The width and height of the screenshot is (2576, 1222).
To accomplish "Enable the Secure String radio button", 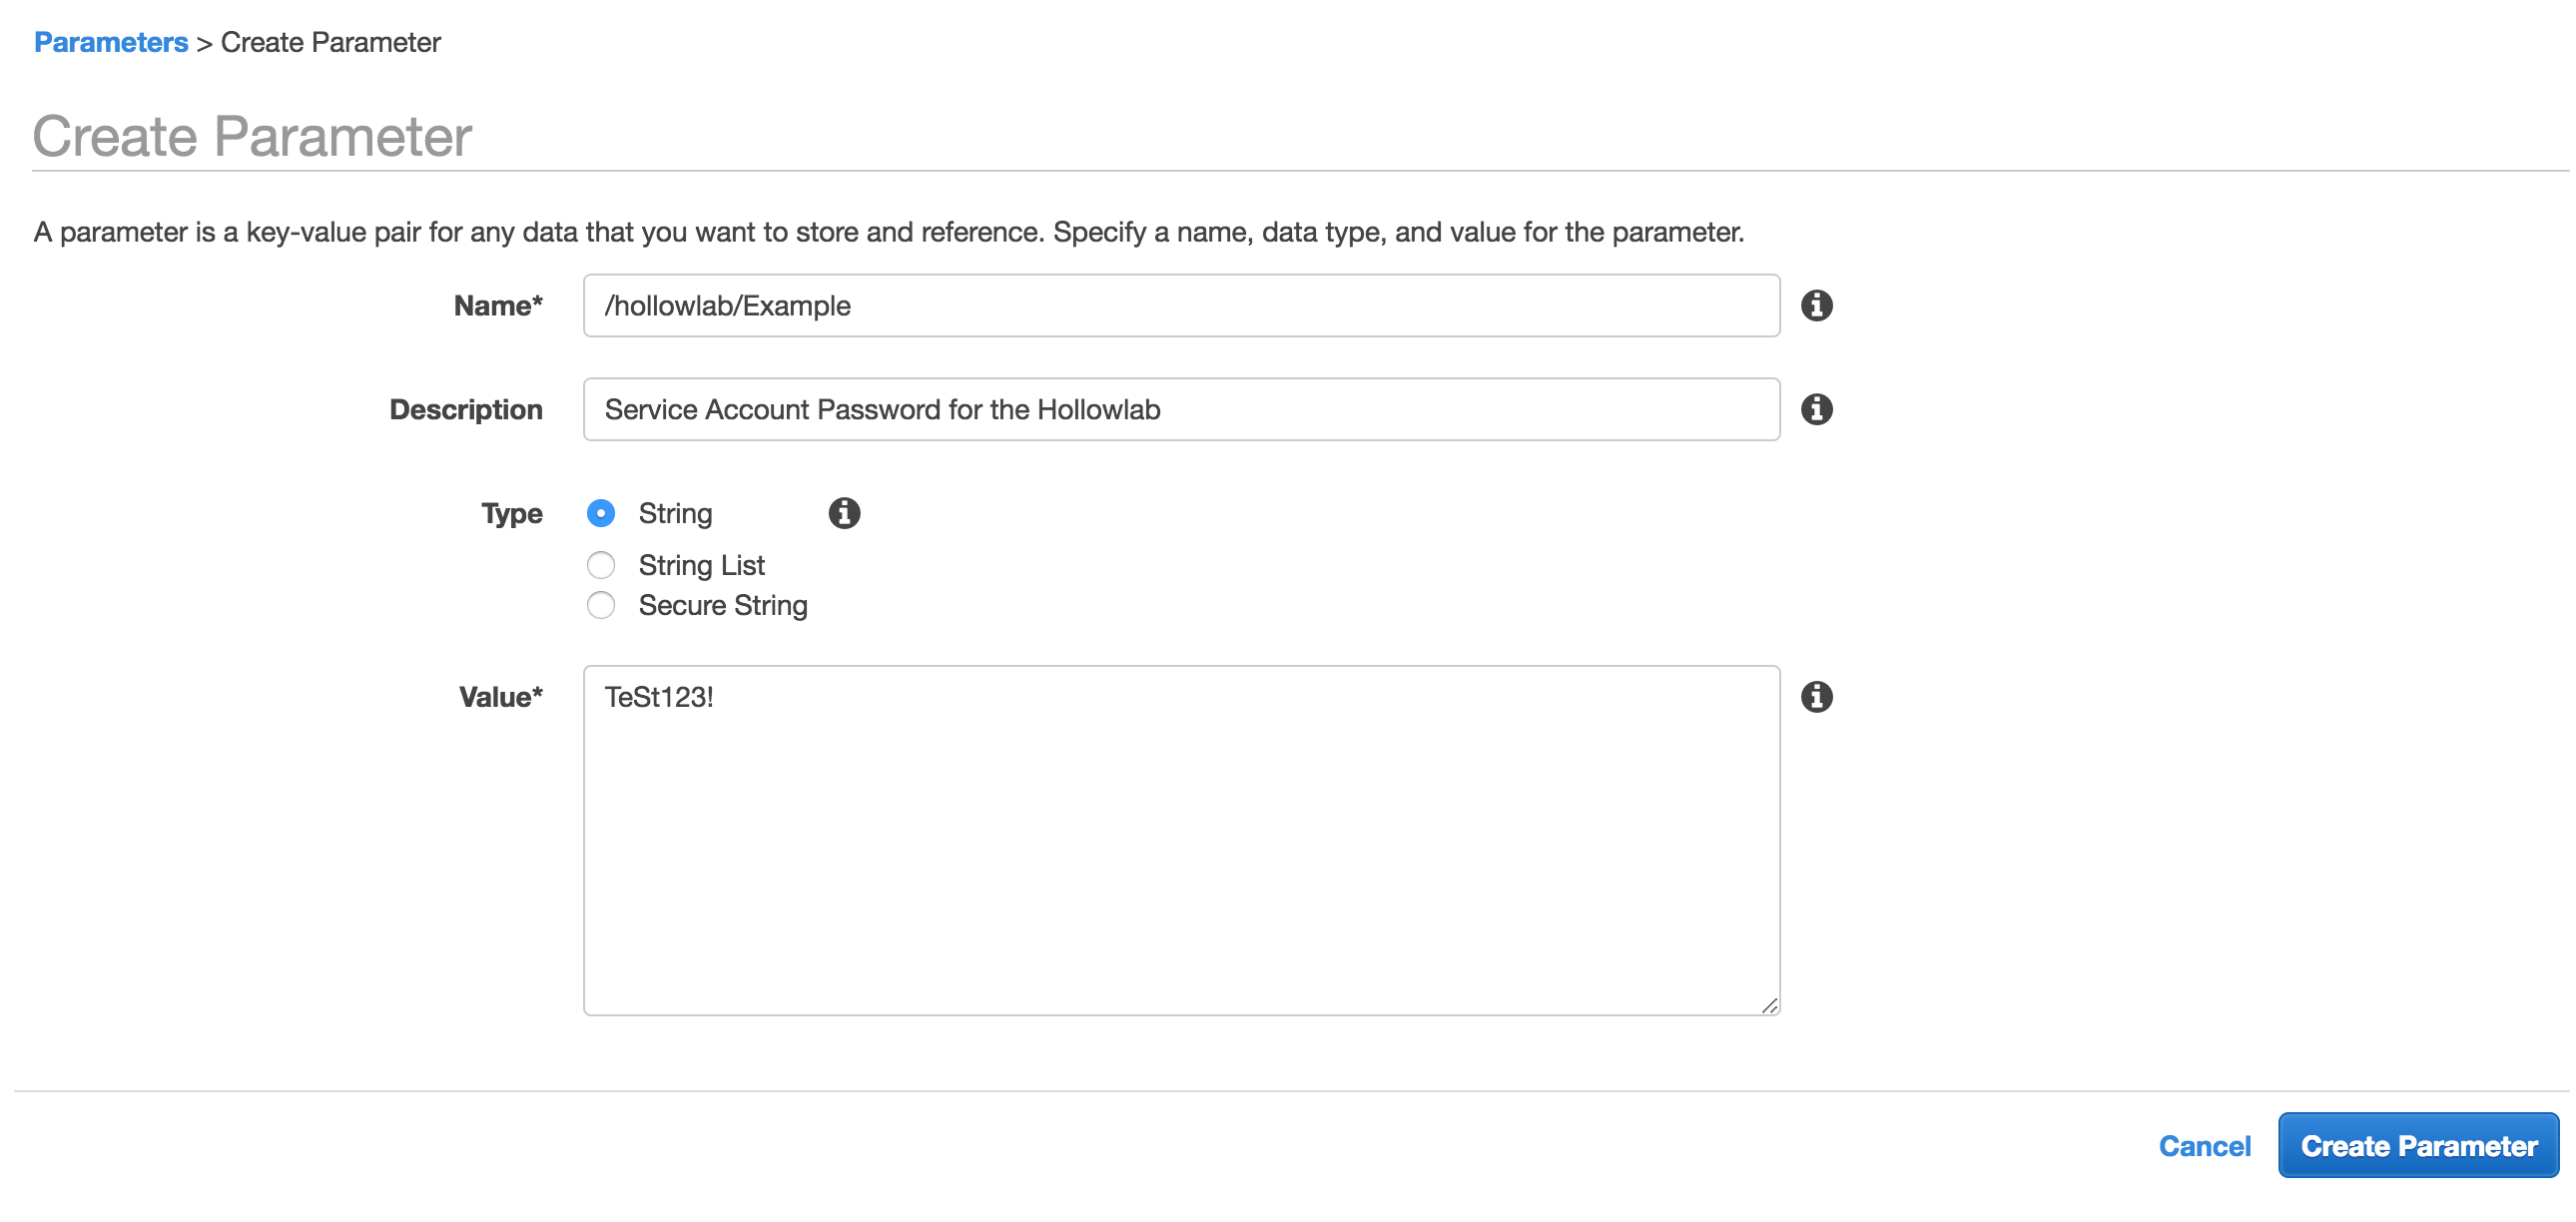I will point(601,605).
